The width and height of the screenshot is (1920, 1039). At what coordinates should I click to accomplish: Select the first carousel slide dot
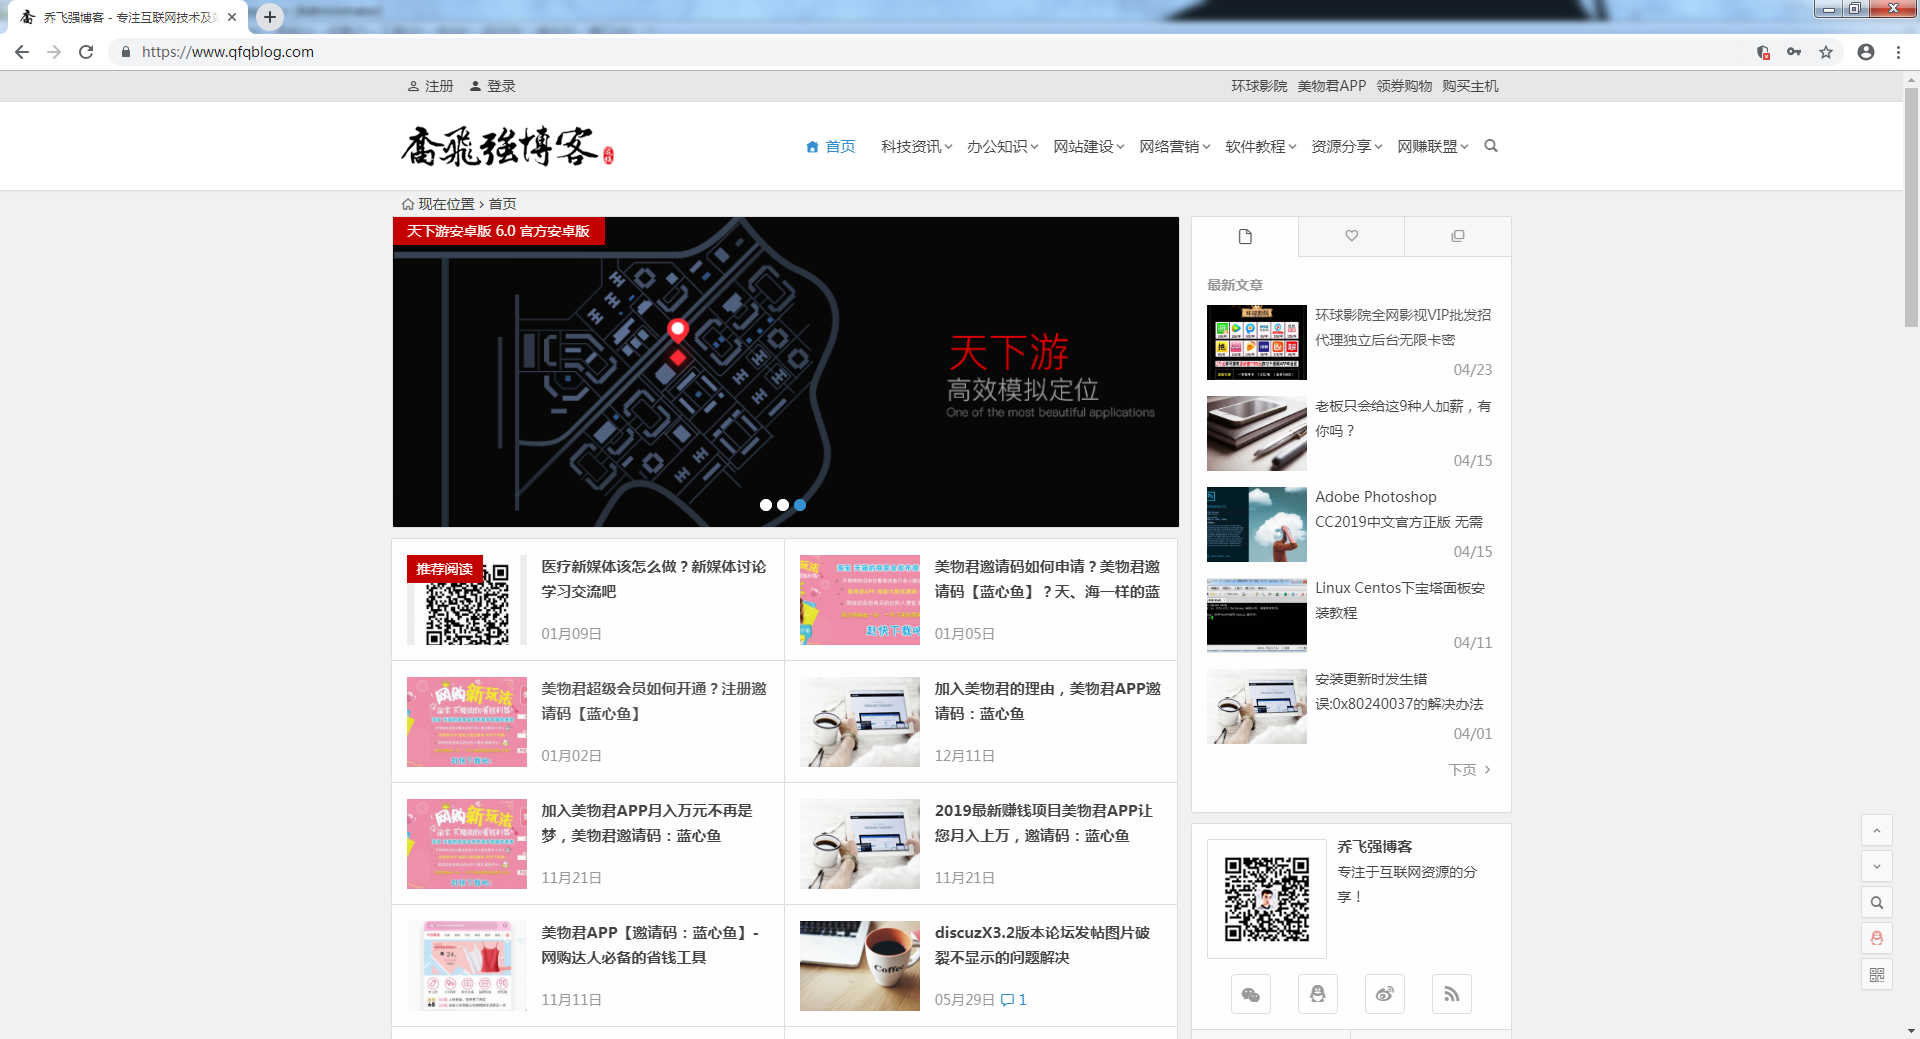tap(766, 505)
